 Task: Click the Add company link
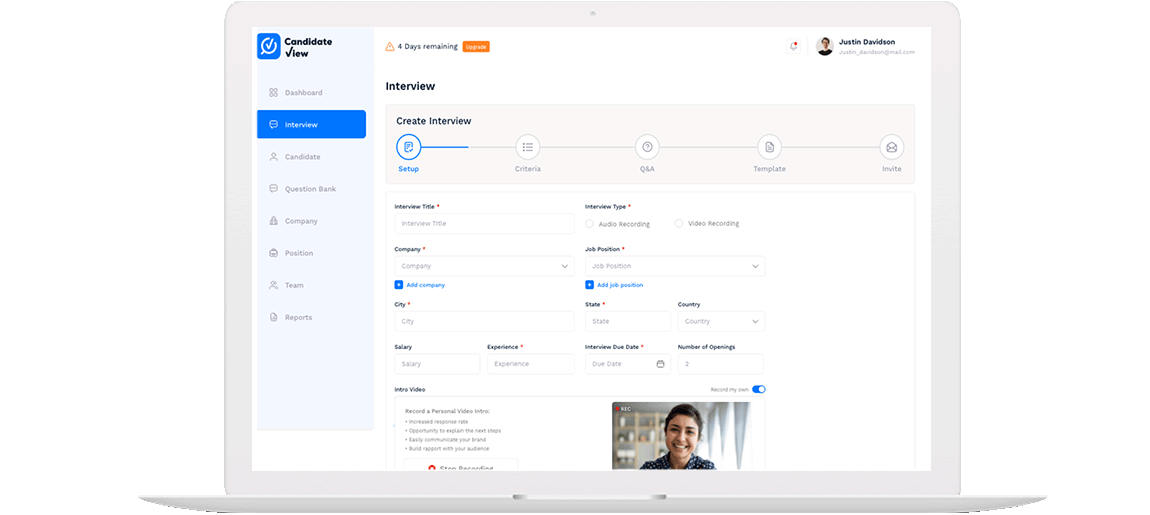[x=425, y=285]
